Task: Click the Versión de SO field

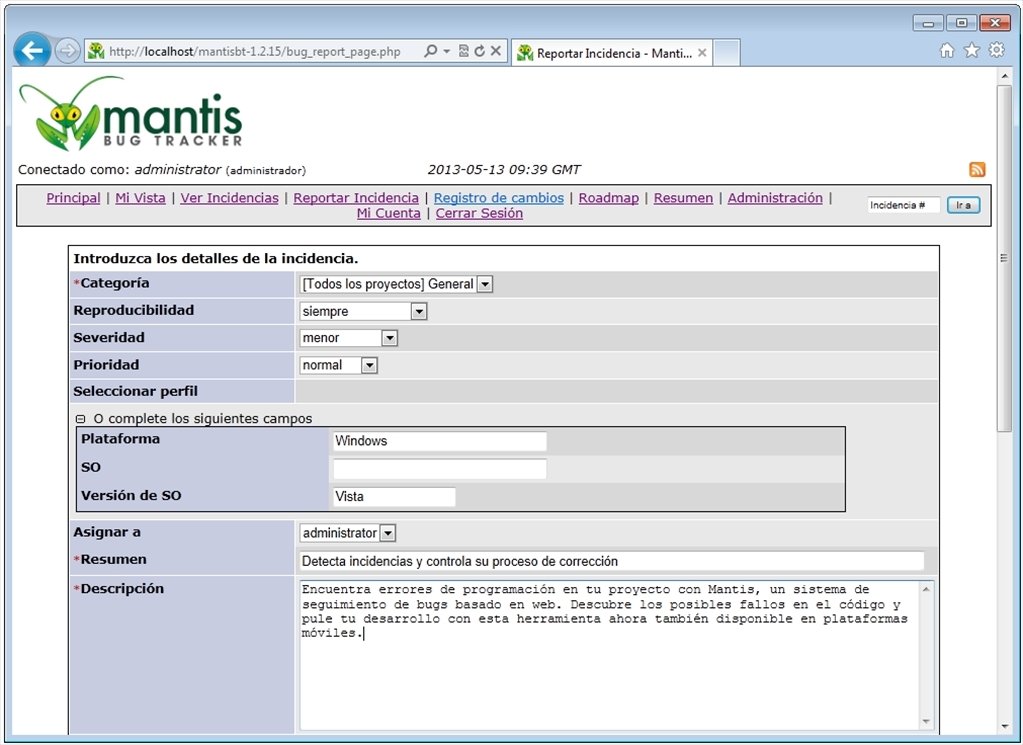Action: coord(394,497)
